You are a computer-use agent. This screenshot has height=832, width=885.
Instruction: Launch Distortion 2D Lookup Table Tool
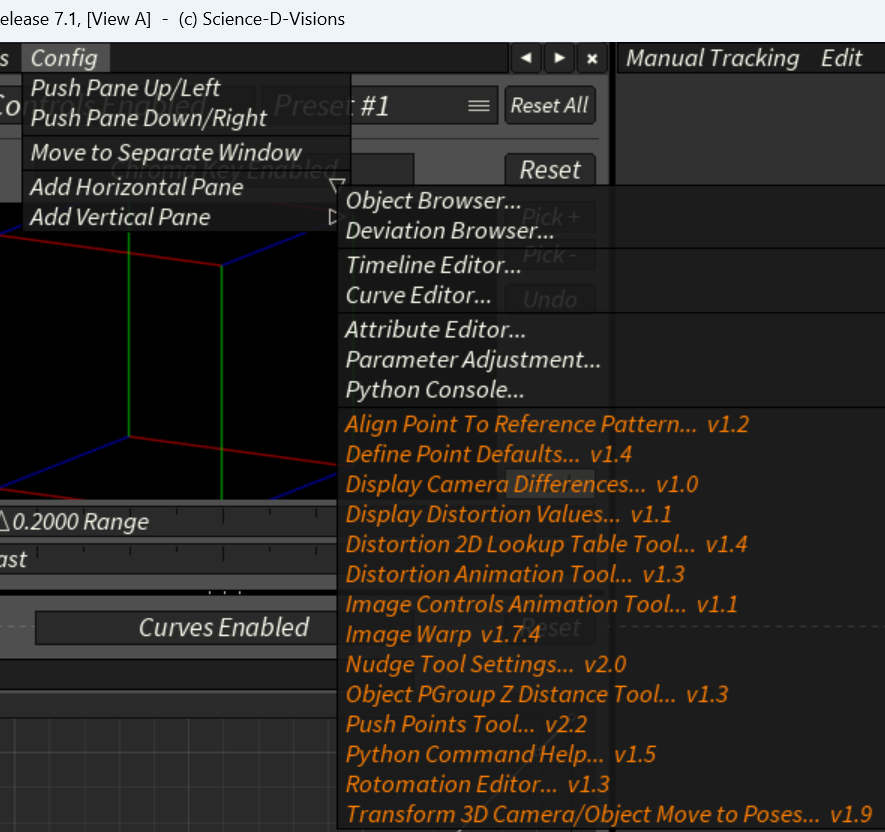pos(612,544)
